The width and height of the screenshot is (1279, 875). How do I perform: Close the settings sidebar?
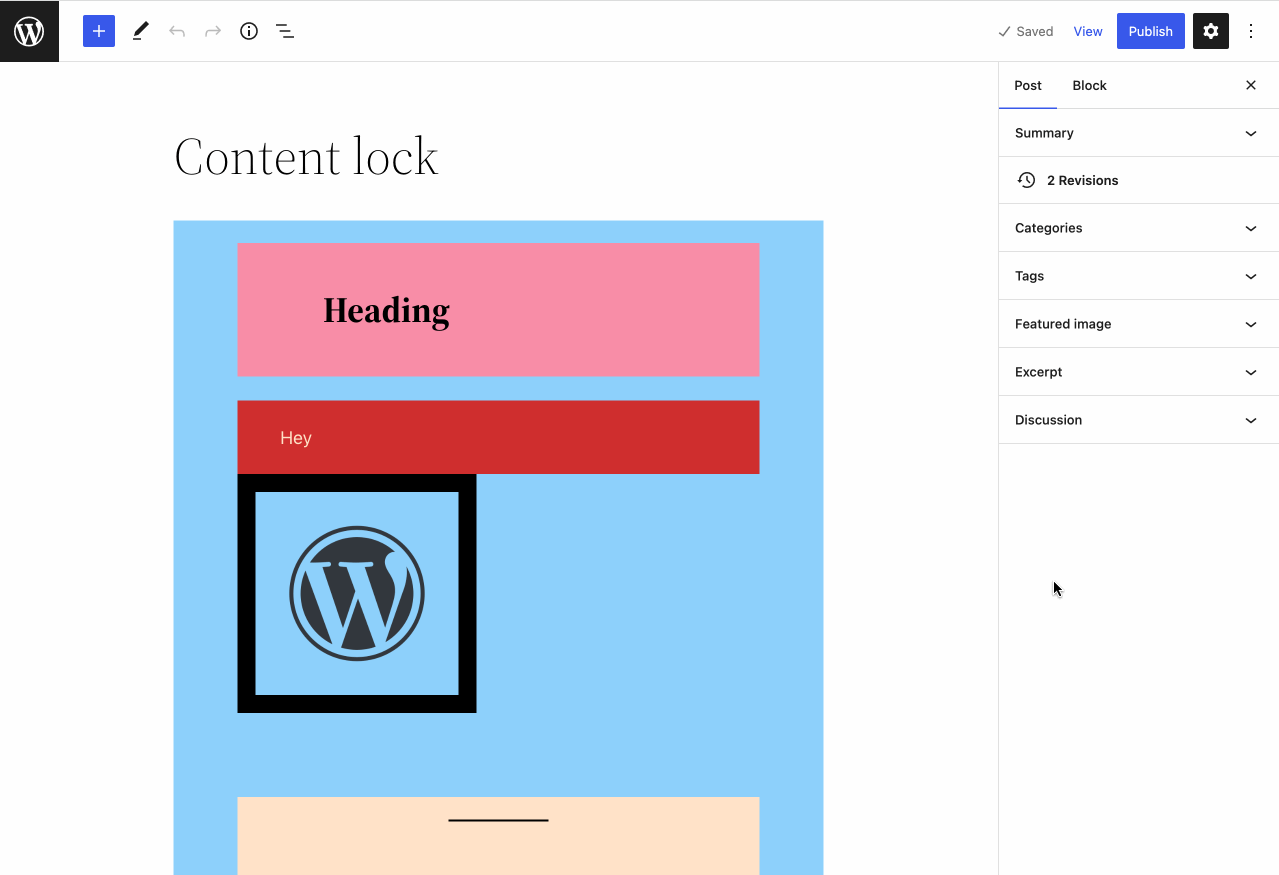(x=1251, y=85)
